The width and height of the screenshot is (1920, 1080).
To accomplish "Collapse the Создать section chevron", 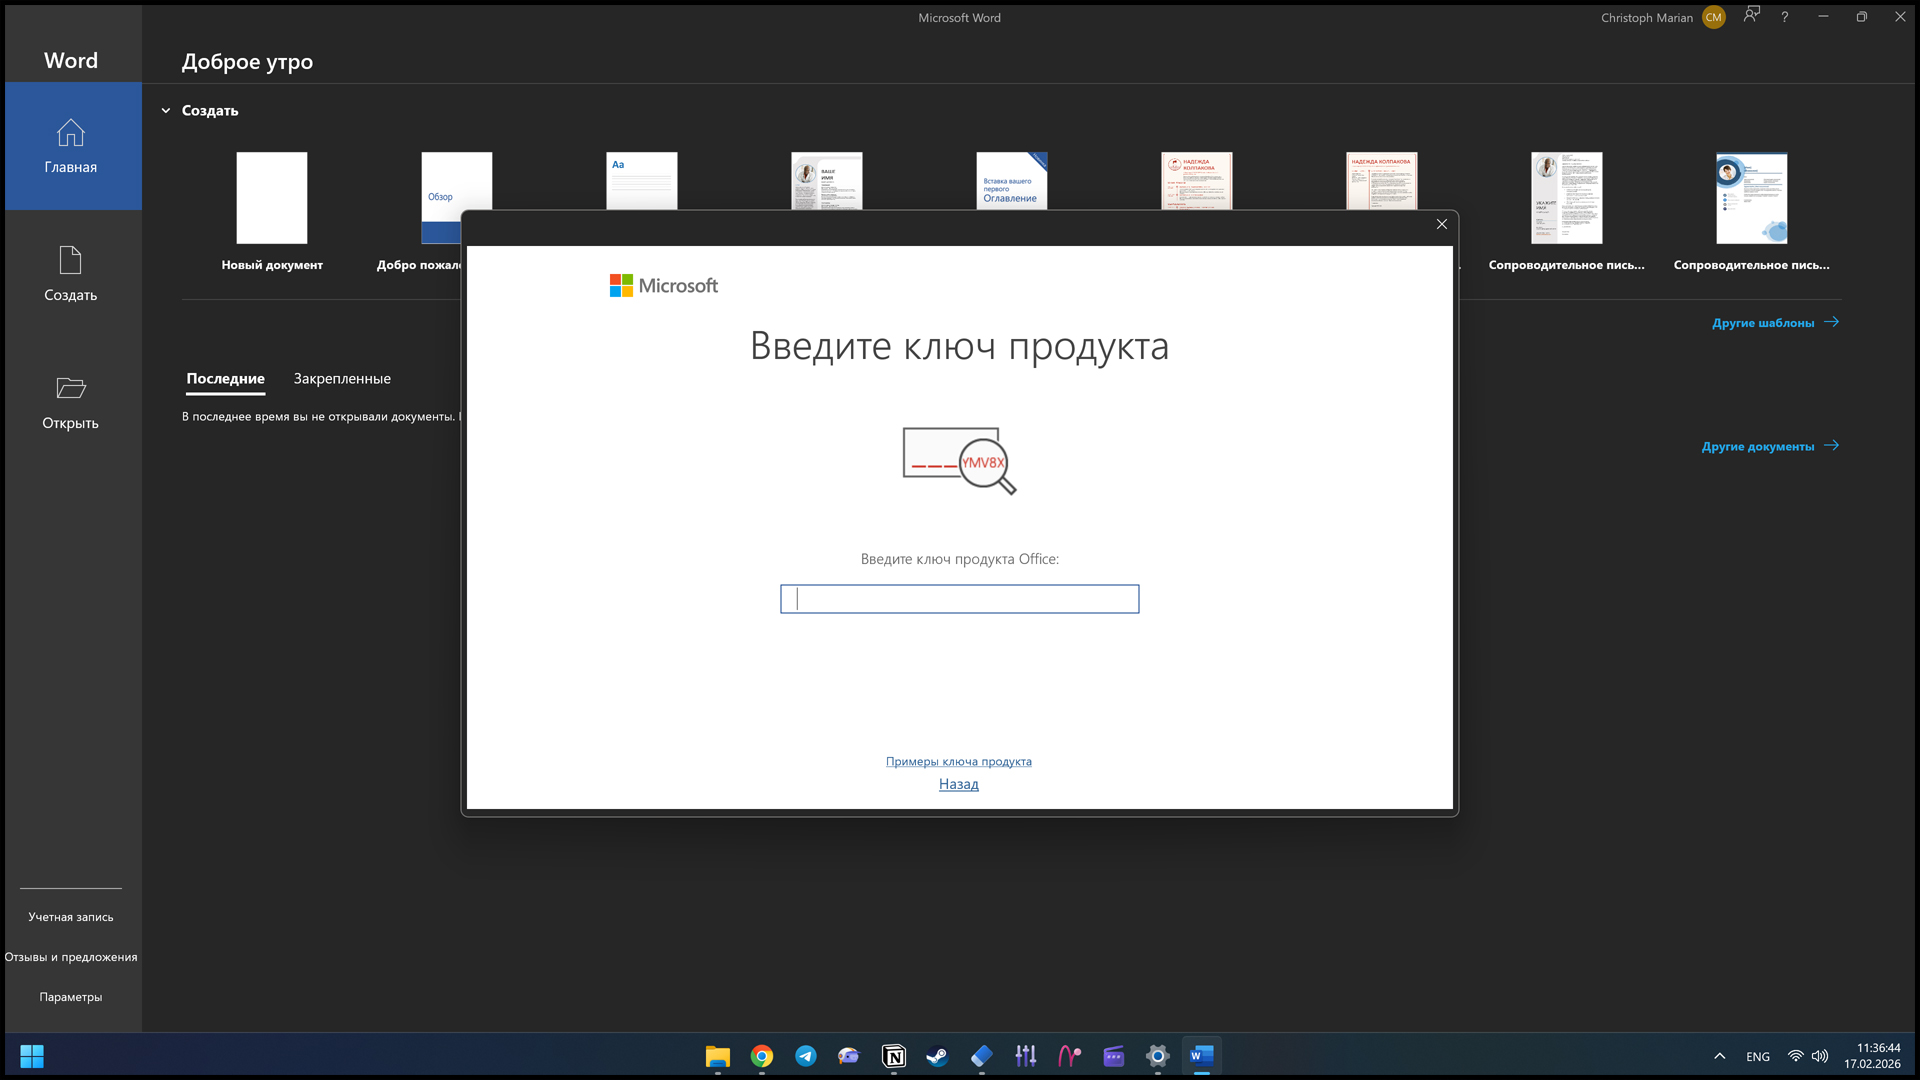I will (166, 111).
